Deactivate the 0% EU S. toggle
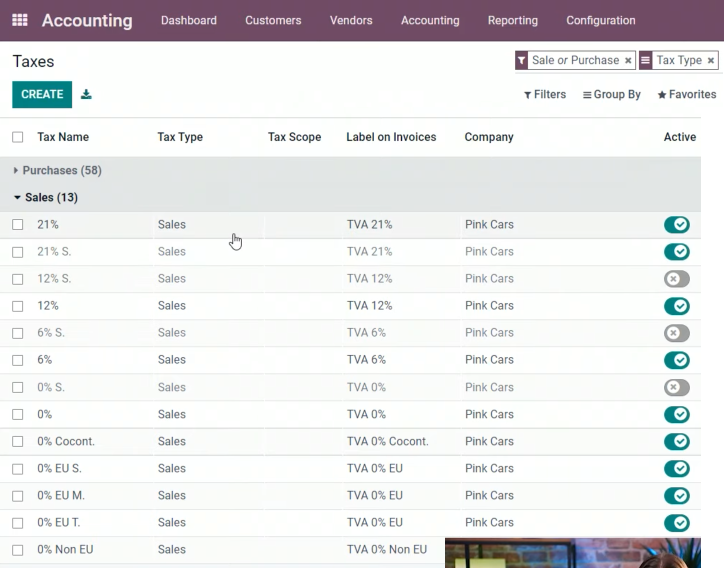Image resolution: width=724 pixels, height=568 pixels. [677, 469]
